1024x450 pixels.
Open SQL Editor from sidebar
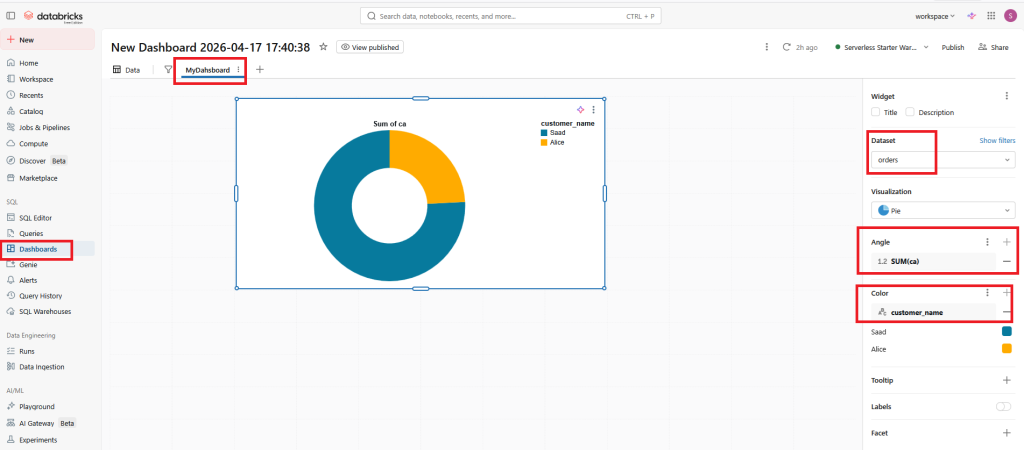pos(35,217)
